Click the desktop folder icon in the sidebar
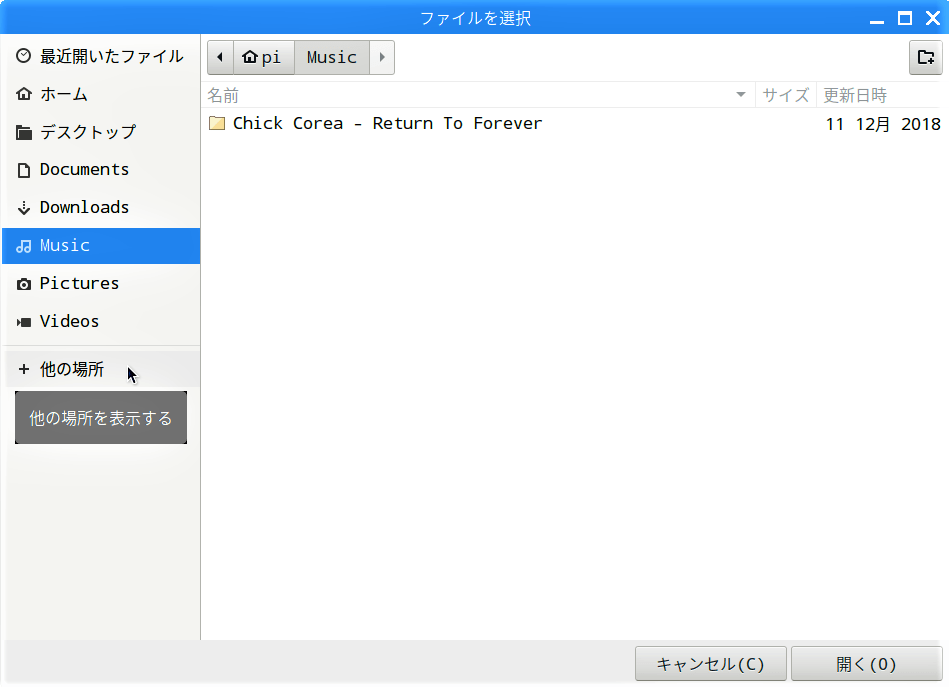The width and height of the screenshot is (949, 687). tap(24, 132)
